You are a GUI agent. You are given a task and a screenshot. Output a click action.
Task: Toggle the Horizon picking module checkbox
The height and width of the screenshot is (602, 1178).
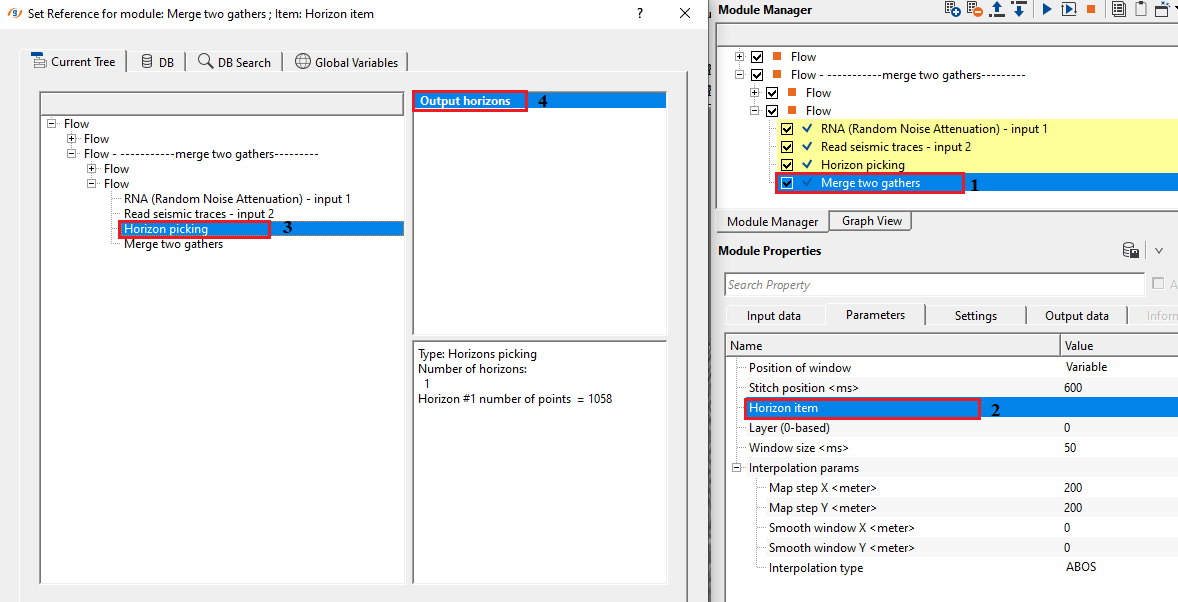(x=787, y=165)
